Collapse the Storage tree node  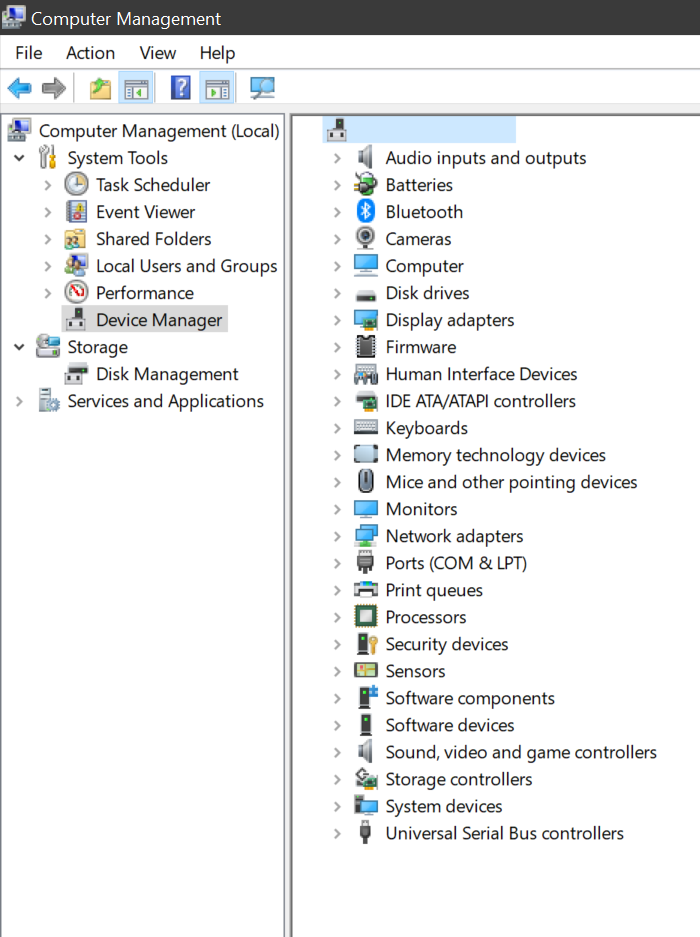point(20,347)
